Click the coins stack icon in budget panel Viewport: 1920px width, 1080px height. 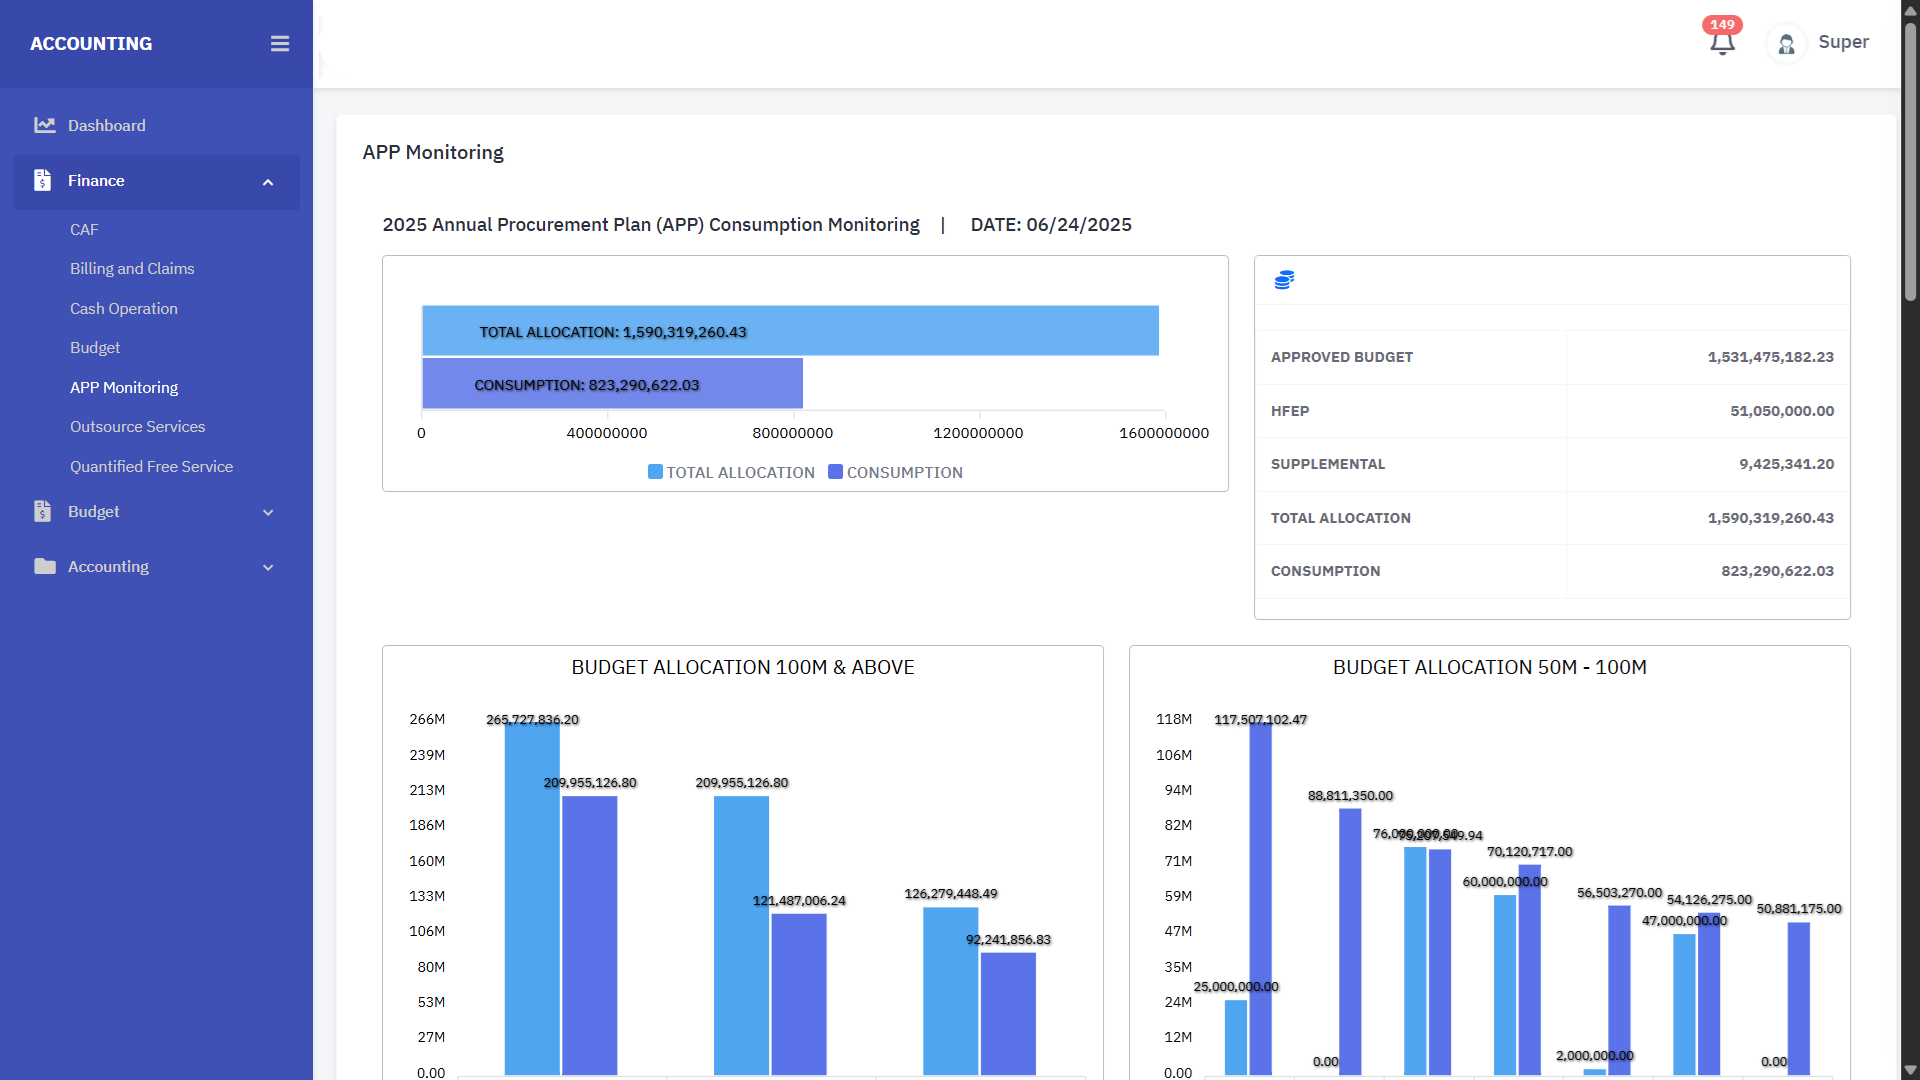1284,280
